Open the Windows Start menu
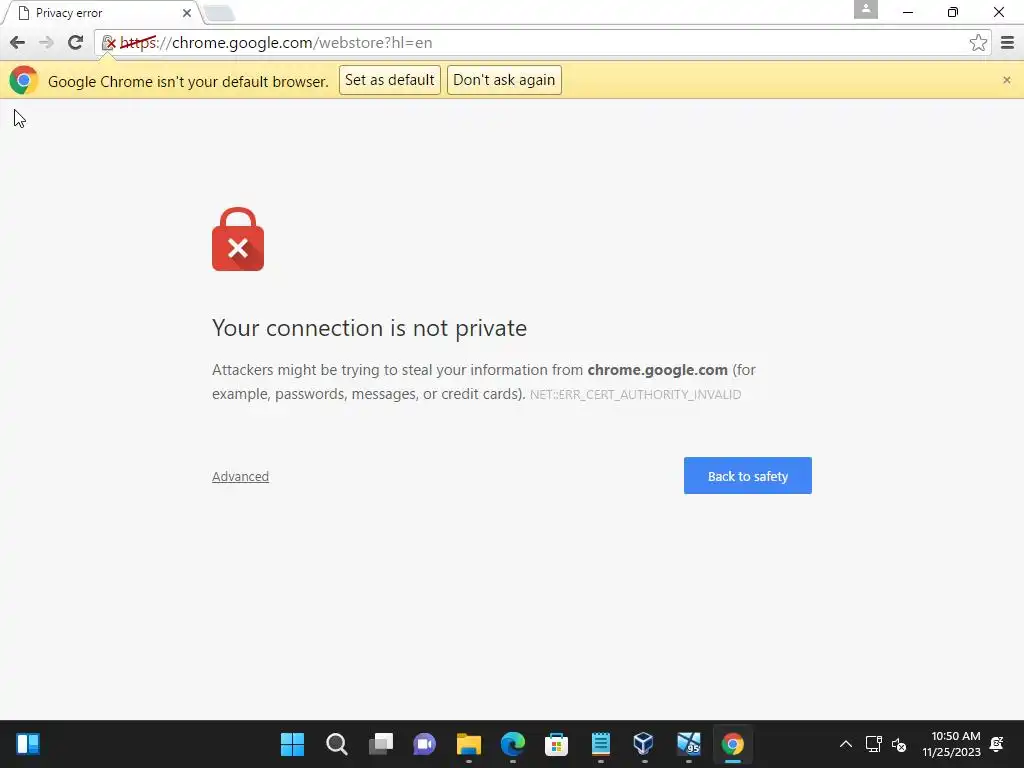The width and height of the screenshot is (1024, 768). pos(292,744)
